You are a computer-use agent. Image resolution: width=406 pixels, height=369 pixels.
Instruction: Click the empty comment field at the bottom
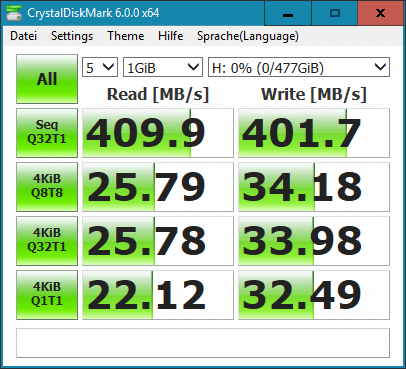pyautogui.click(x=203, y=343)
